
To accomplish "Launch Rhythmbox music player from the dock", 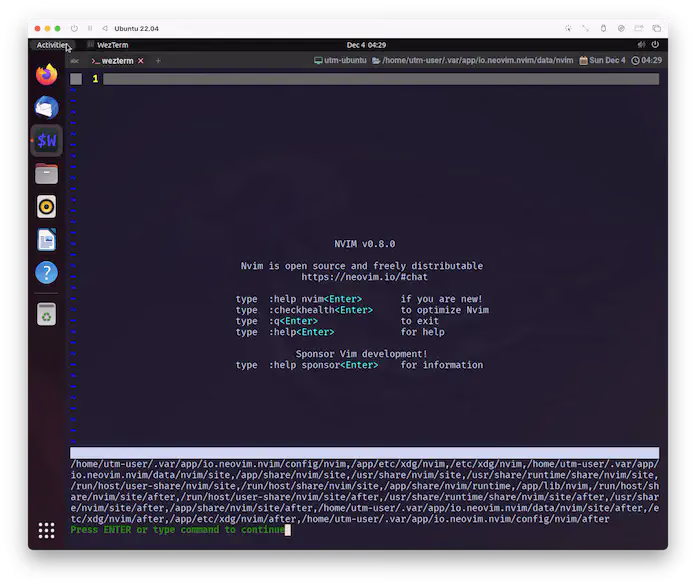I will [x=47, y=206].
